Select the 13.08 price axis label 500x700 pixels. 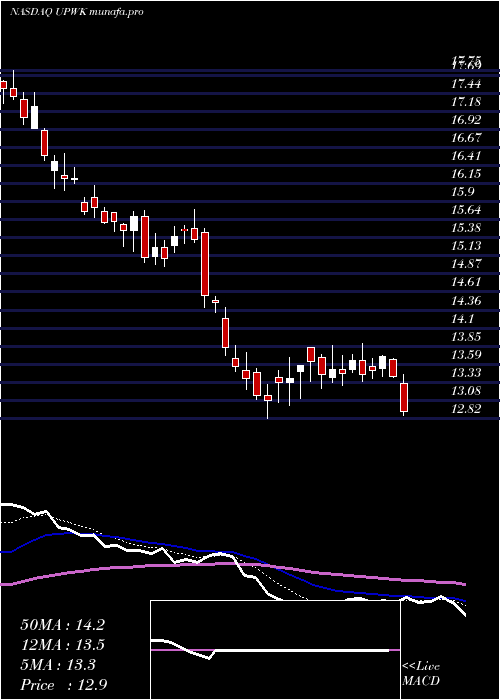pyautogui.click(x=466, y=391)
